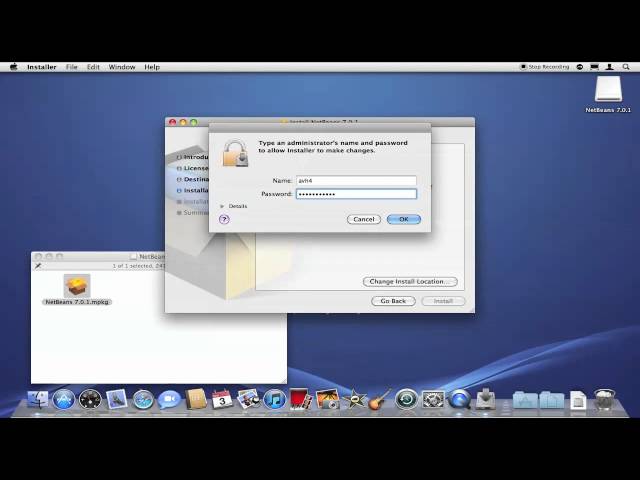Click the License step in installer sidebar

pyautogui.click(x=193, y=168)
